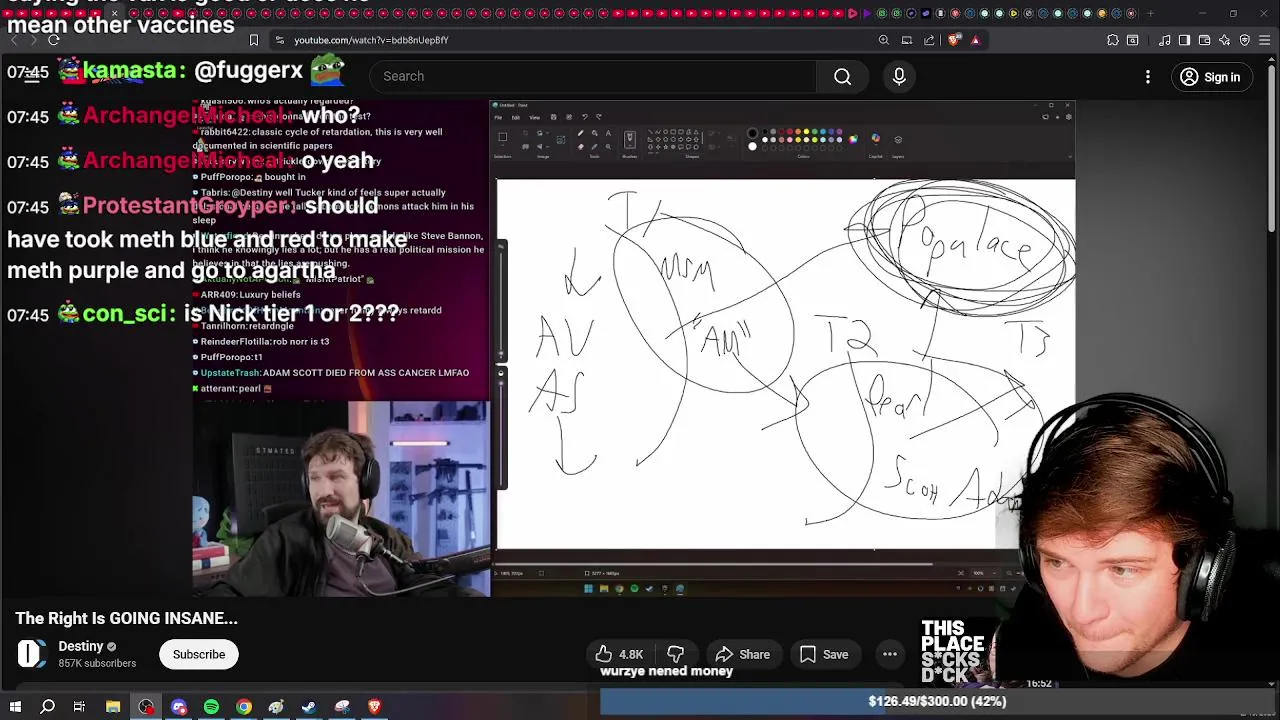1280x720 pixels.
Task: Open Brave browser from the taskbar
Action: 375,707
